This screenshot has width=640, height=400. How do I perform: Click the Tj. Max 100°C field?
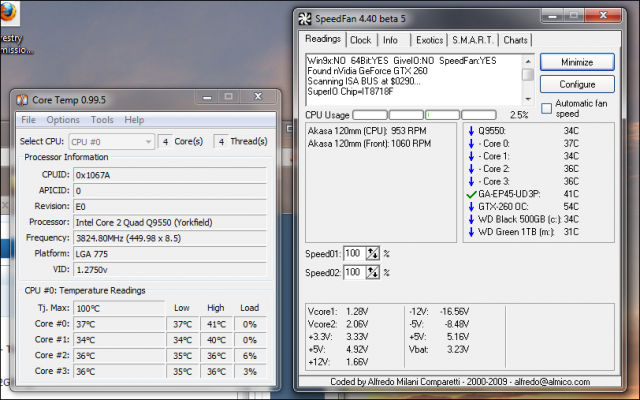[119, 308]
